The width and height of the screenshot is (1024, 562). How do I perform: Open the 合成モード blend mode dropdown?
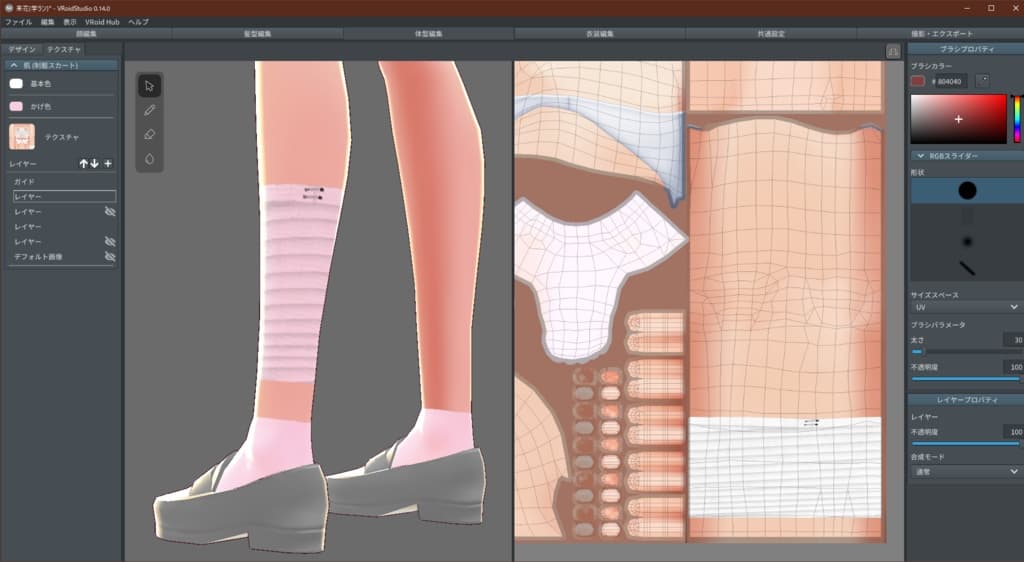pos(964,471)
